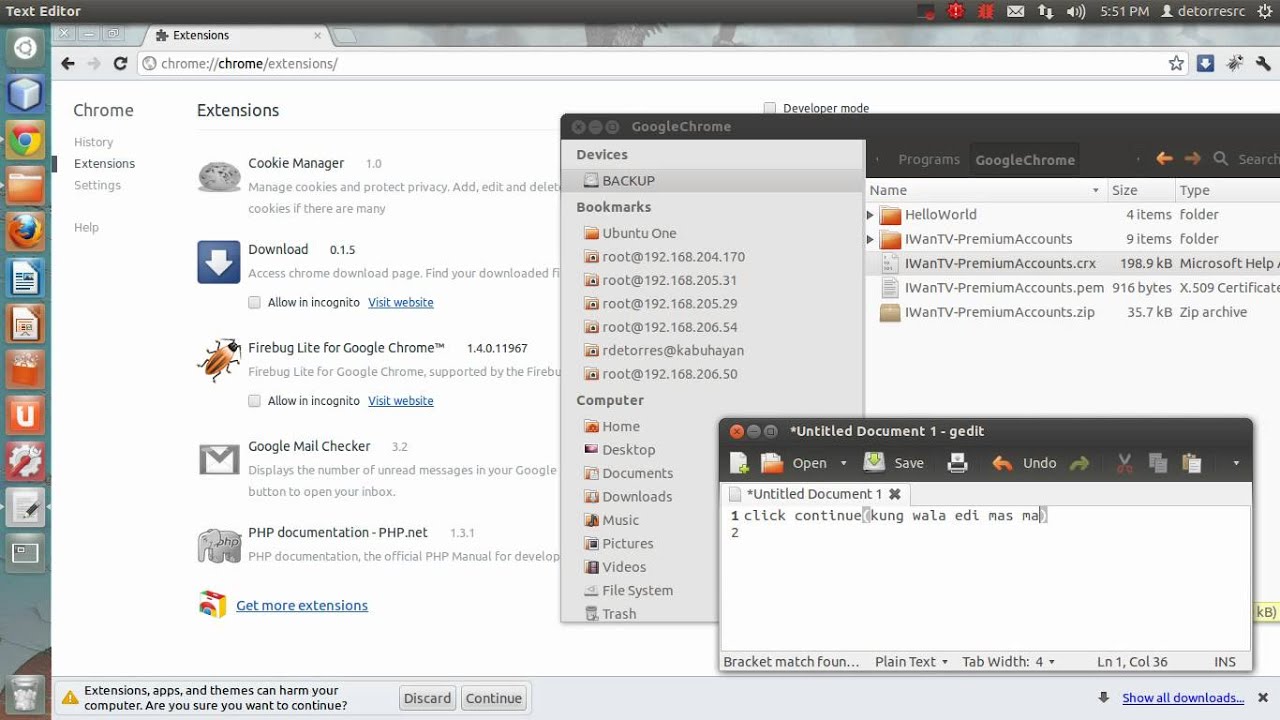
Task: Click the Chrome address bar
Action: click(660, 63)
